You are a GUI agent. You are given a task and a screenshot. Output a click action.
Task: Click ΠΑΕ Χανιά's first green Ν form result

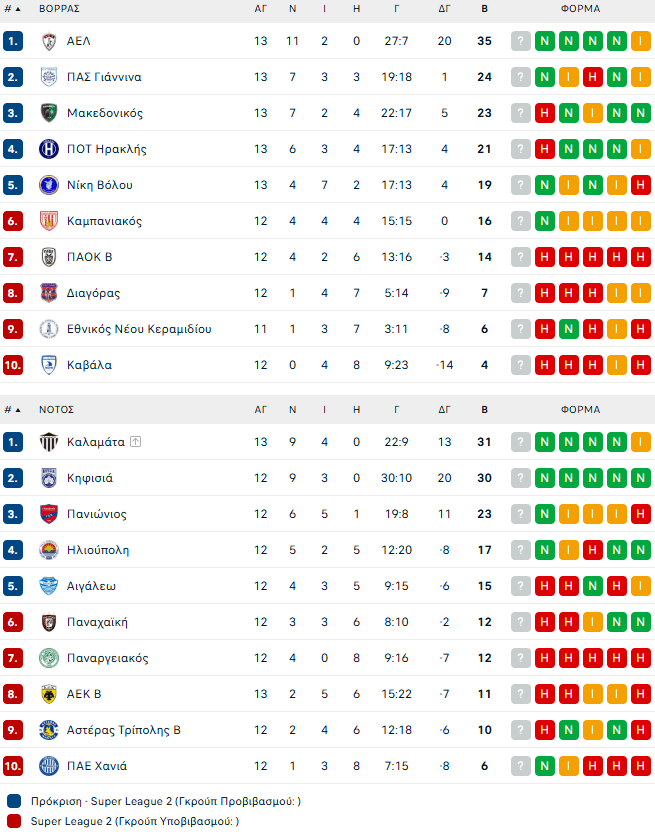point(544,766)
